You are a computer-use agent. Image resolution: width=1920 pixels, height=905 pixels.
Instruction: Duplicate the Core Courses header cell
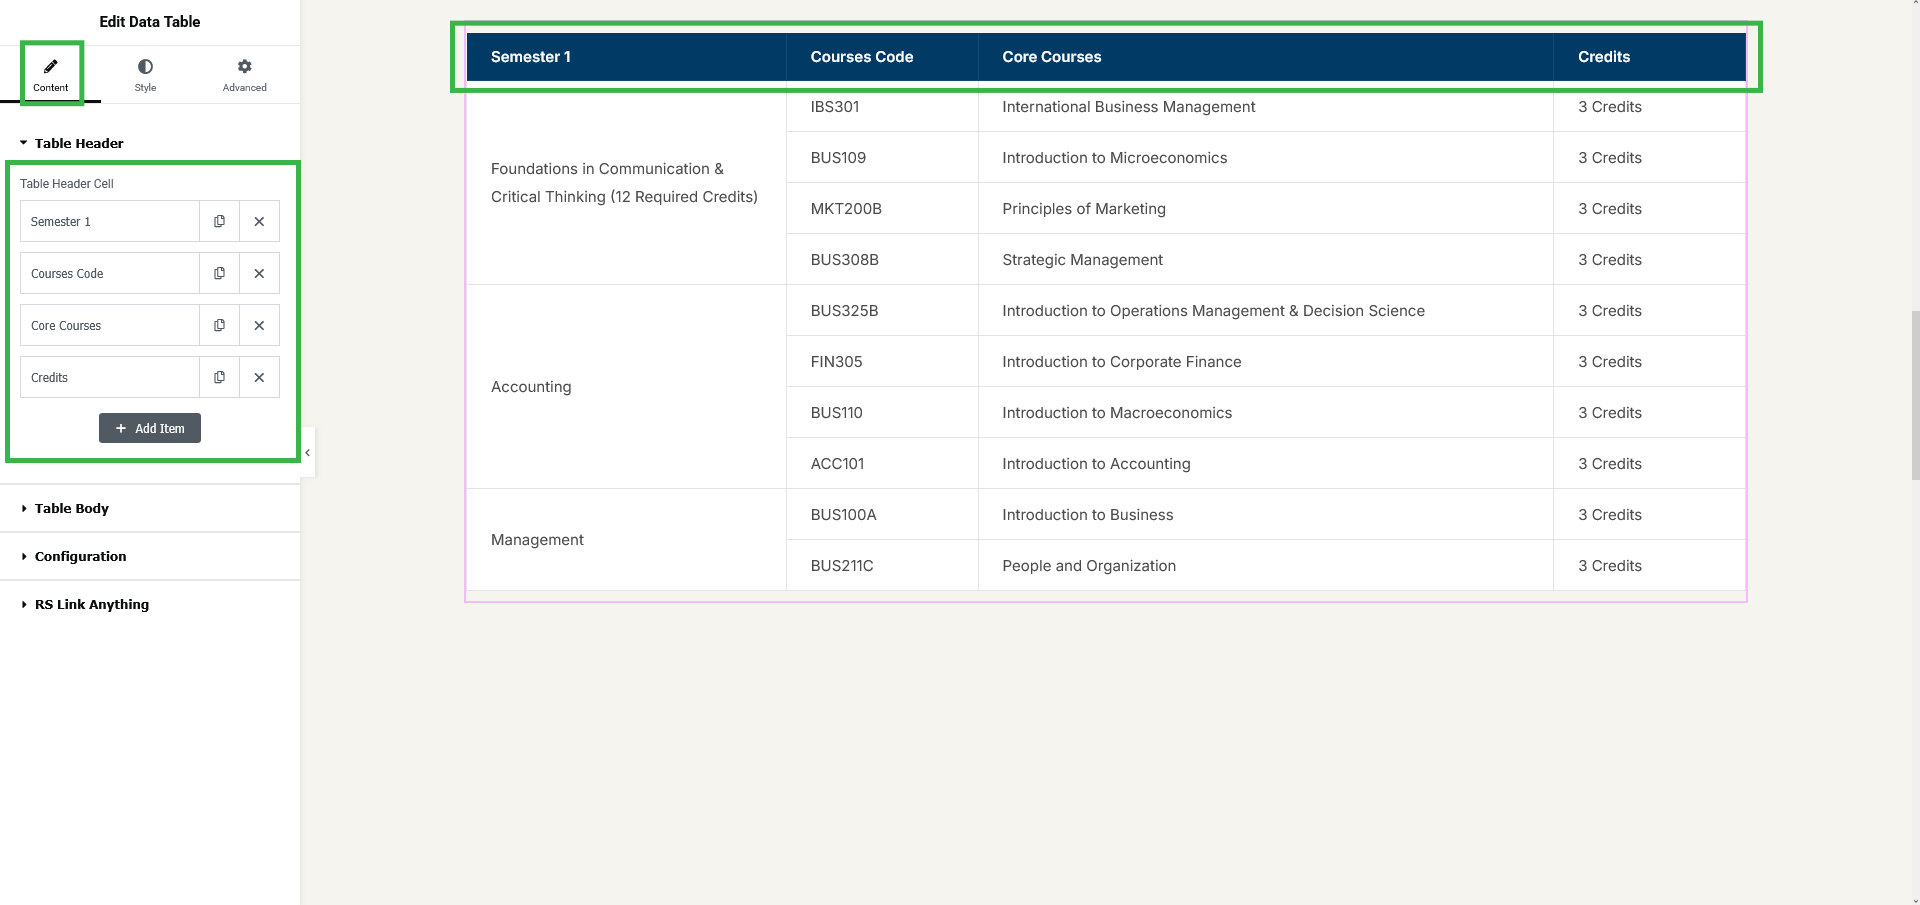tap(219, 325)
